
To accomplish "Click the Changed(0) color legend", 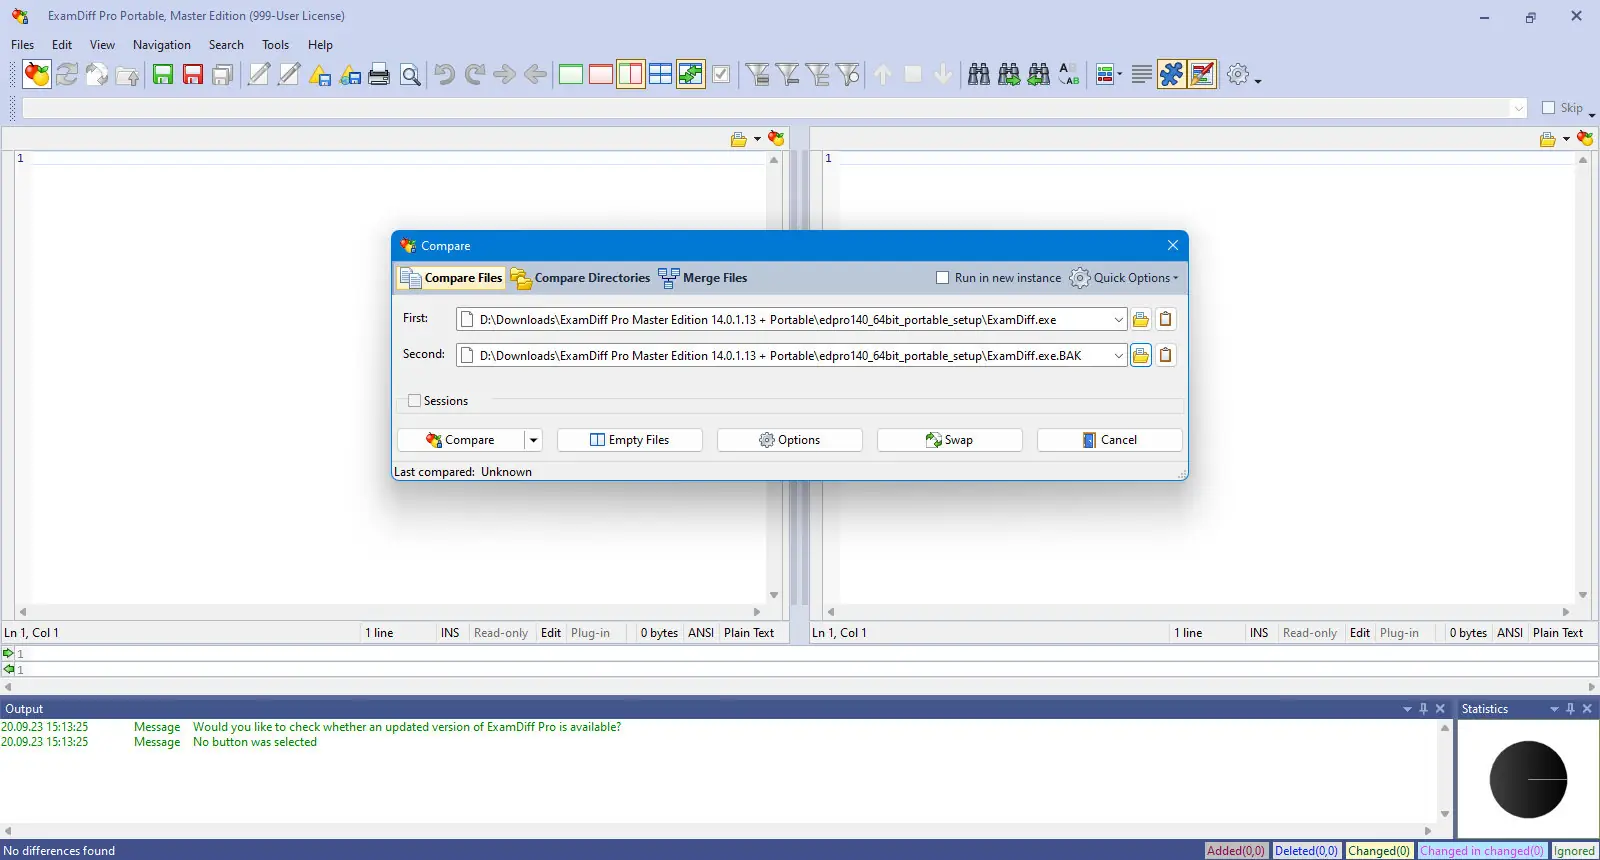I will (x=1379, y=851).
